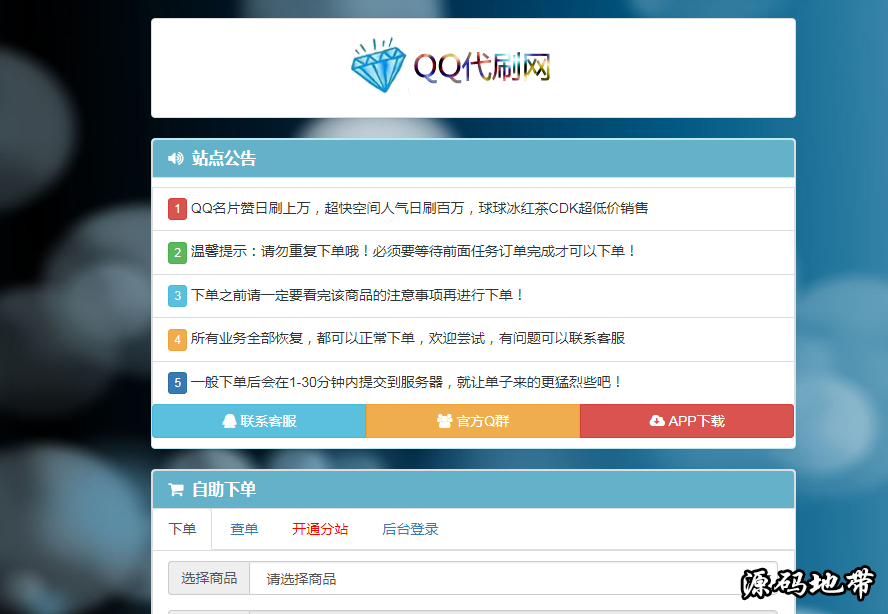Click the red number 1 badge
Viewport: 888px width, 614px height.
177,208
